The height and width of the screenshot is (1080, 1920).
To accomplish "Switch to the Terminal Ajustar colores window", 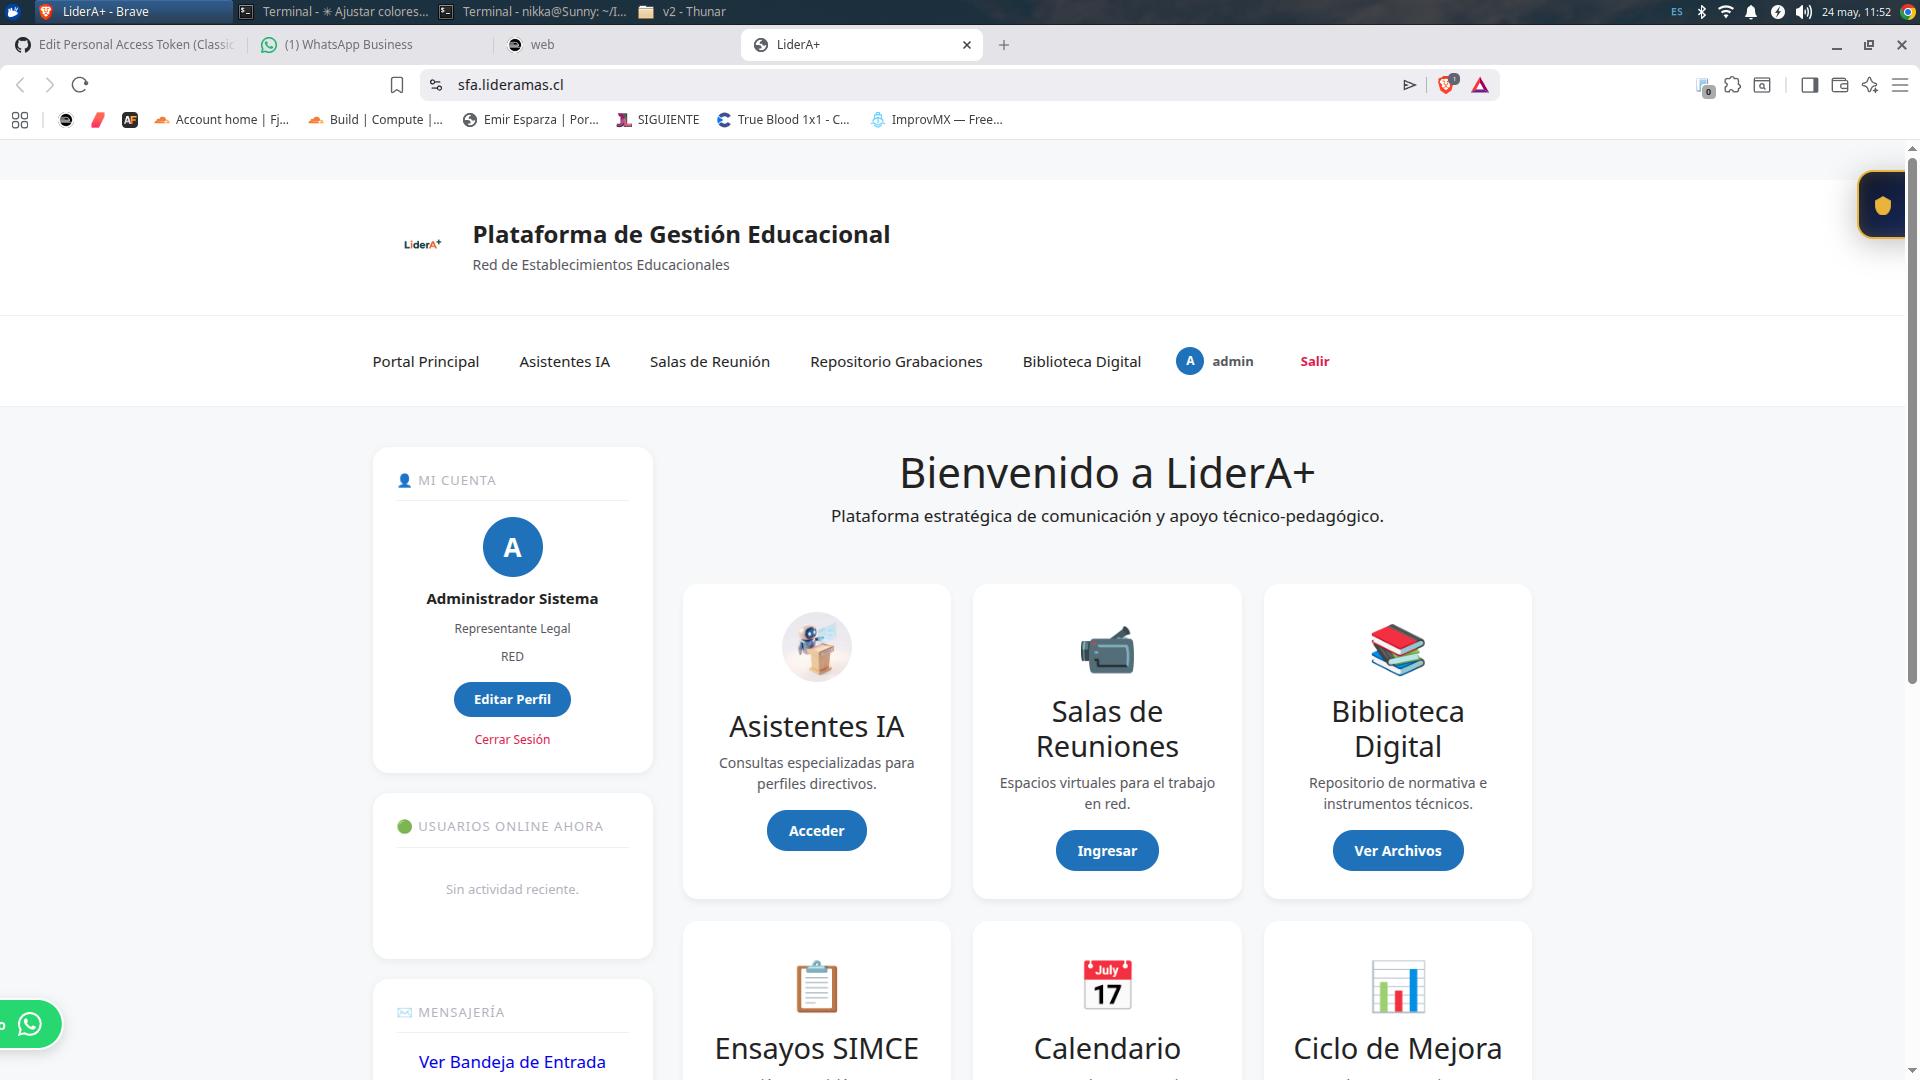I will (335, 12).
